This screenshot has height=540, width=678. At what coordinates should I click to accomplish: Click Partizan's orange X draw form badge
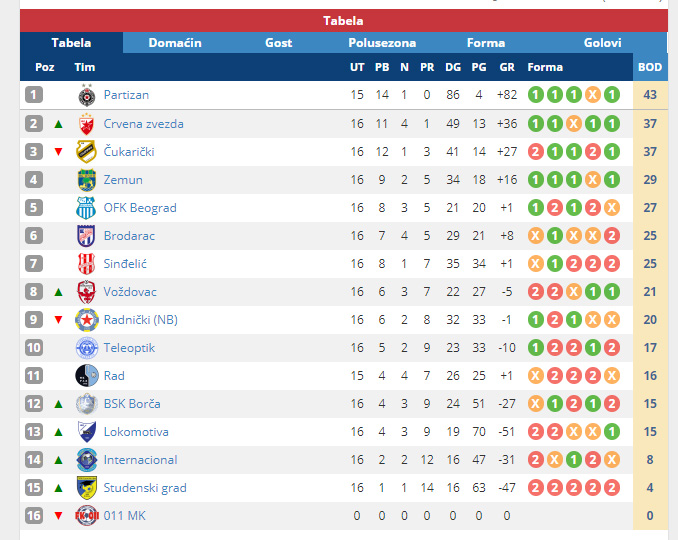pos(593,95)
